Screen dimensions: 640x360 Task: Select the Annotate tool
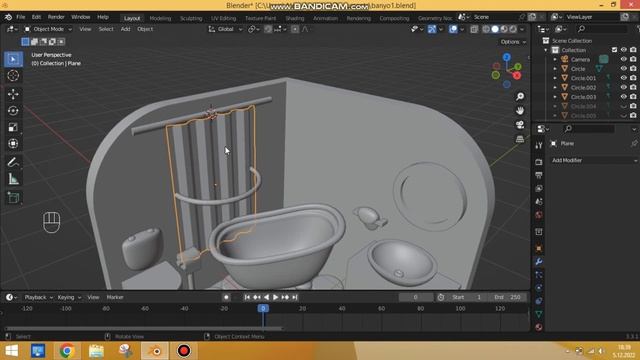pyautogui.click(x=13, y=162)
